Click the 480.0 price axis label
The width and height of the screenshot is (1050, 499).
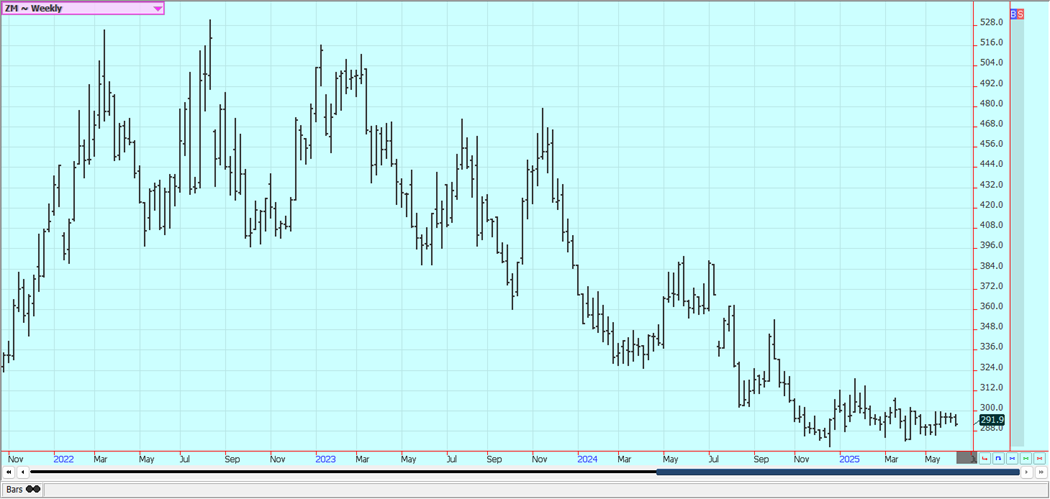point(992,104)
